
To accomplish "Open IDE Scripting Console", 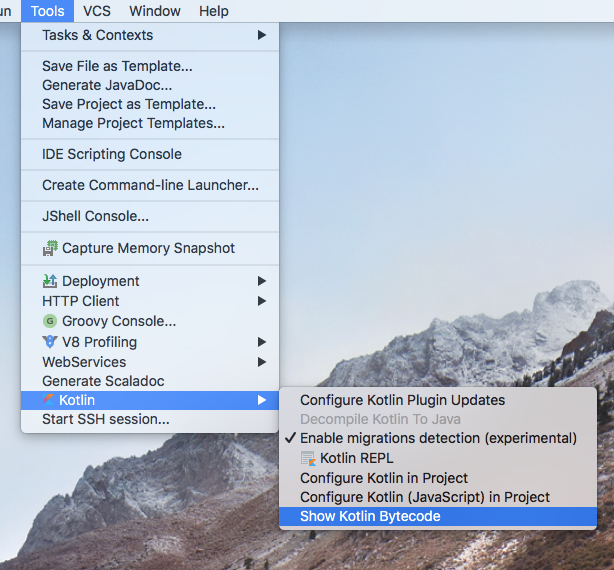I will click(150, 154).
